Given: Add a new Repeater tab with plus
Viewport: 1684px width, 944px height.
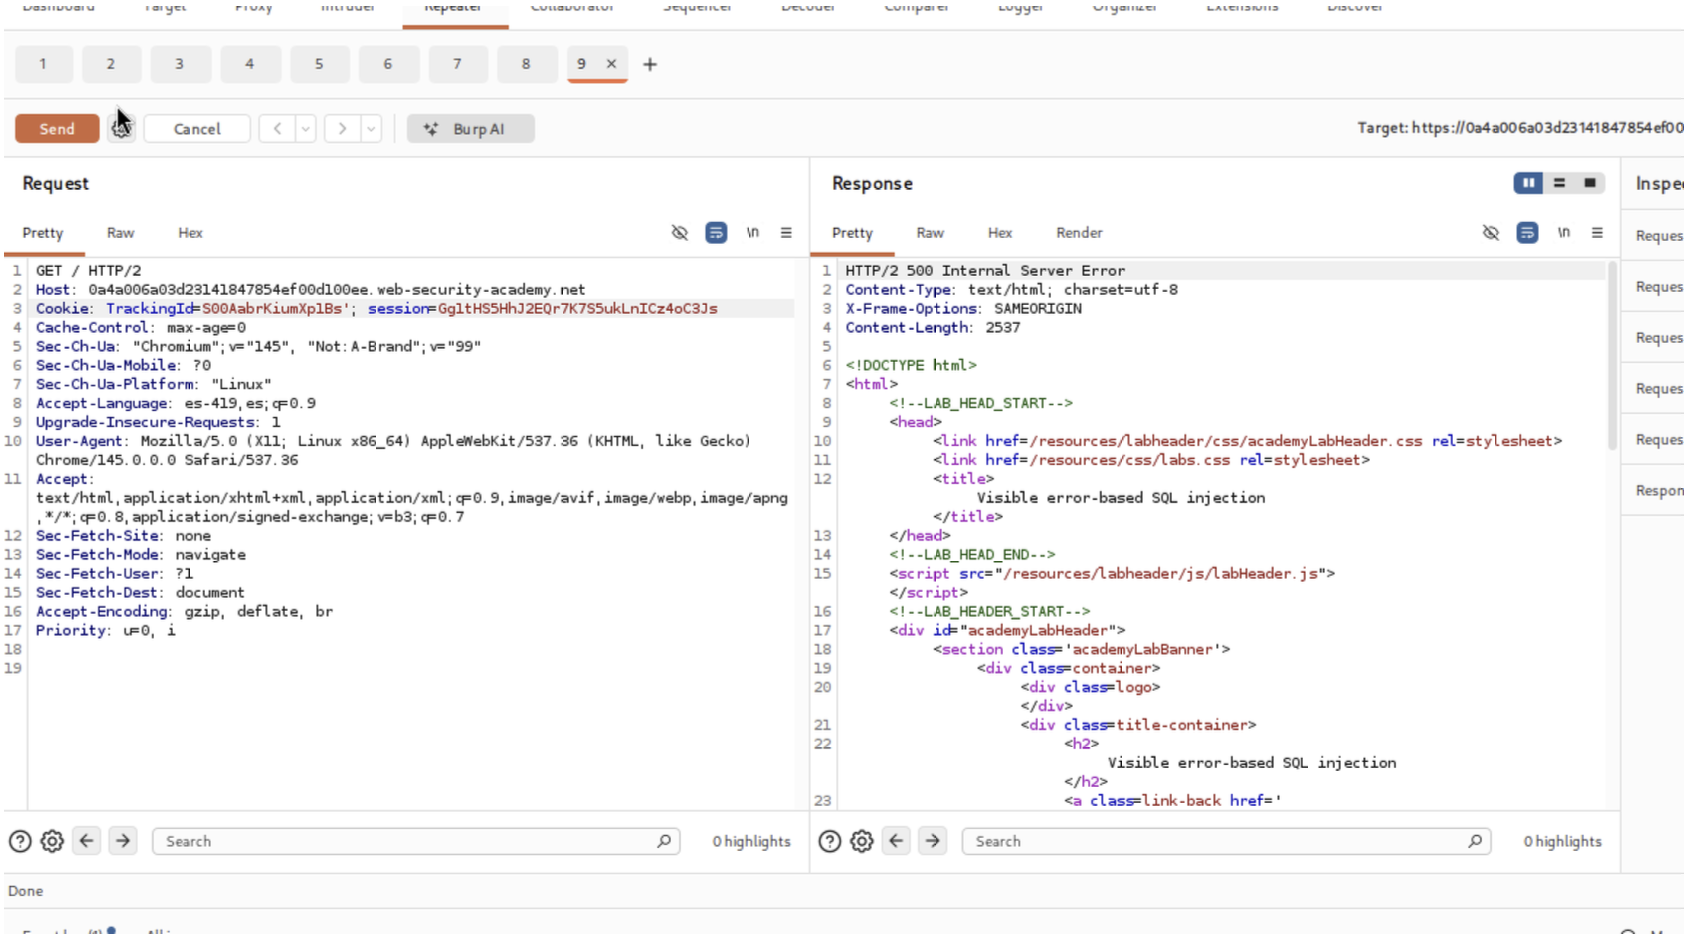Looking at the screenshot, I should [x=650, y=65].
